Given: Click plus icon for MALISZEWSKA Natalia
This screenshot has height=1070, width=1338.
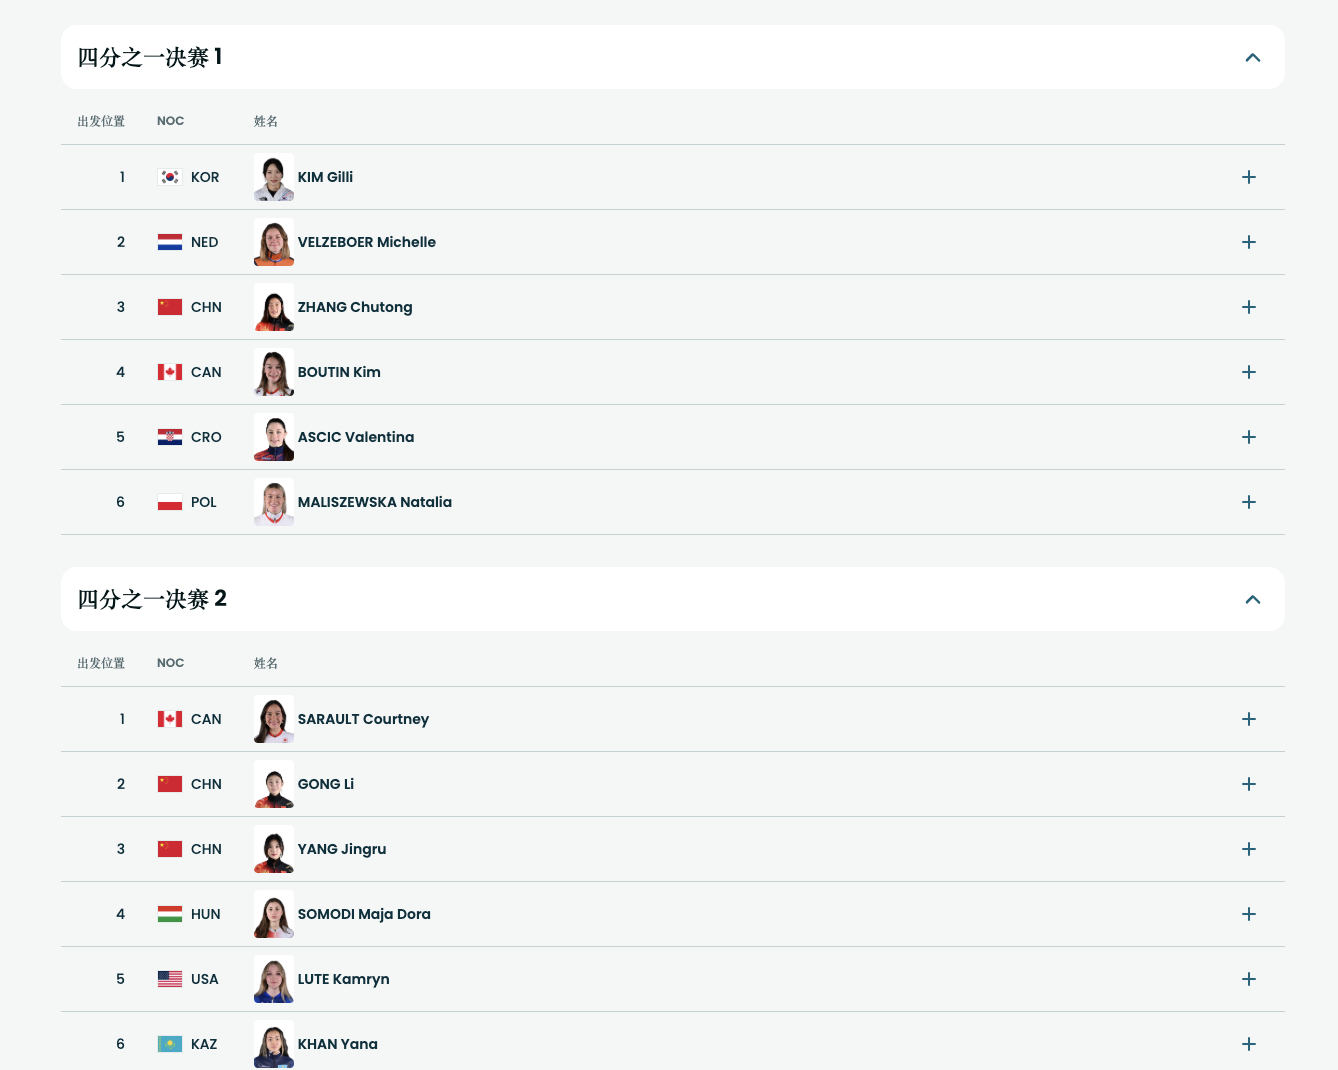Looking at the screenshot, I should click(1248, 502).
